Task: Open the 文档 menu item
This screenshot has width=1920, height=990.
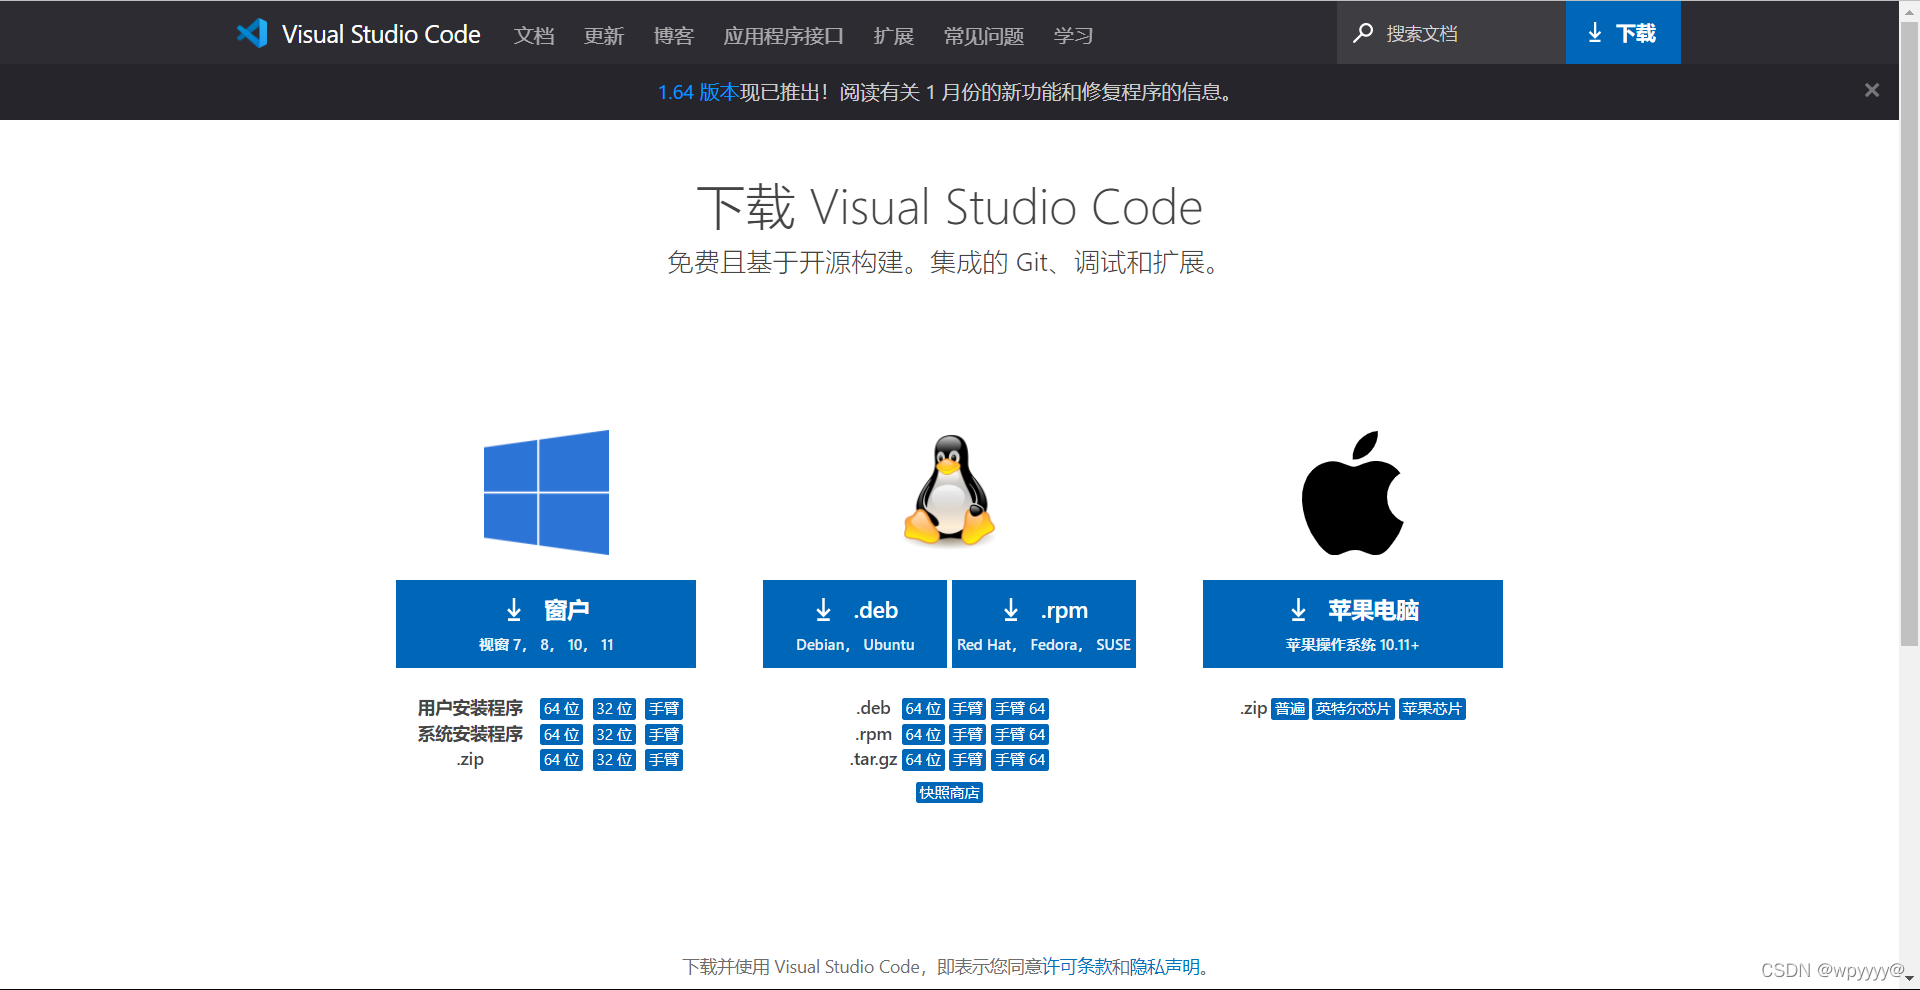Action: [x=534, y=35]
